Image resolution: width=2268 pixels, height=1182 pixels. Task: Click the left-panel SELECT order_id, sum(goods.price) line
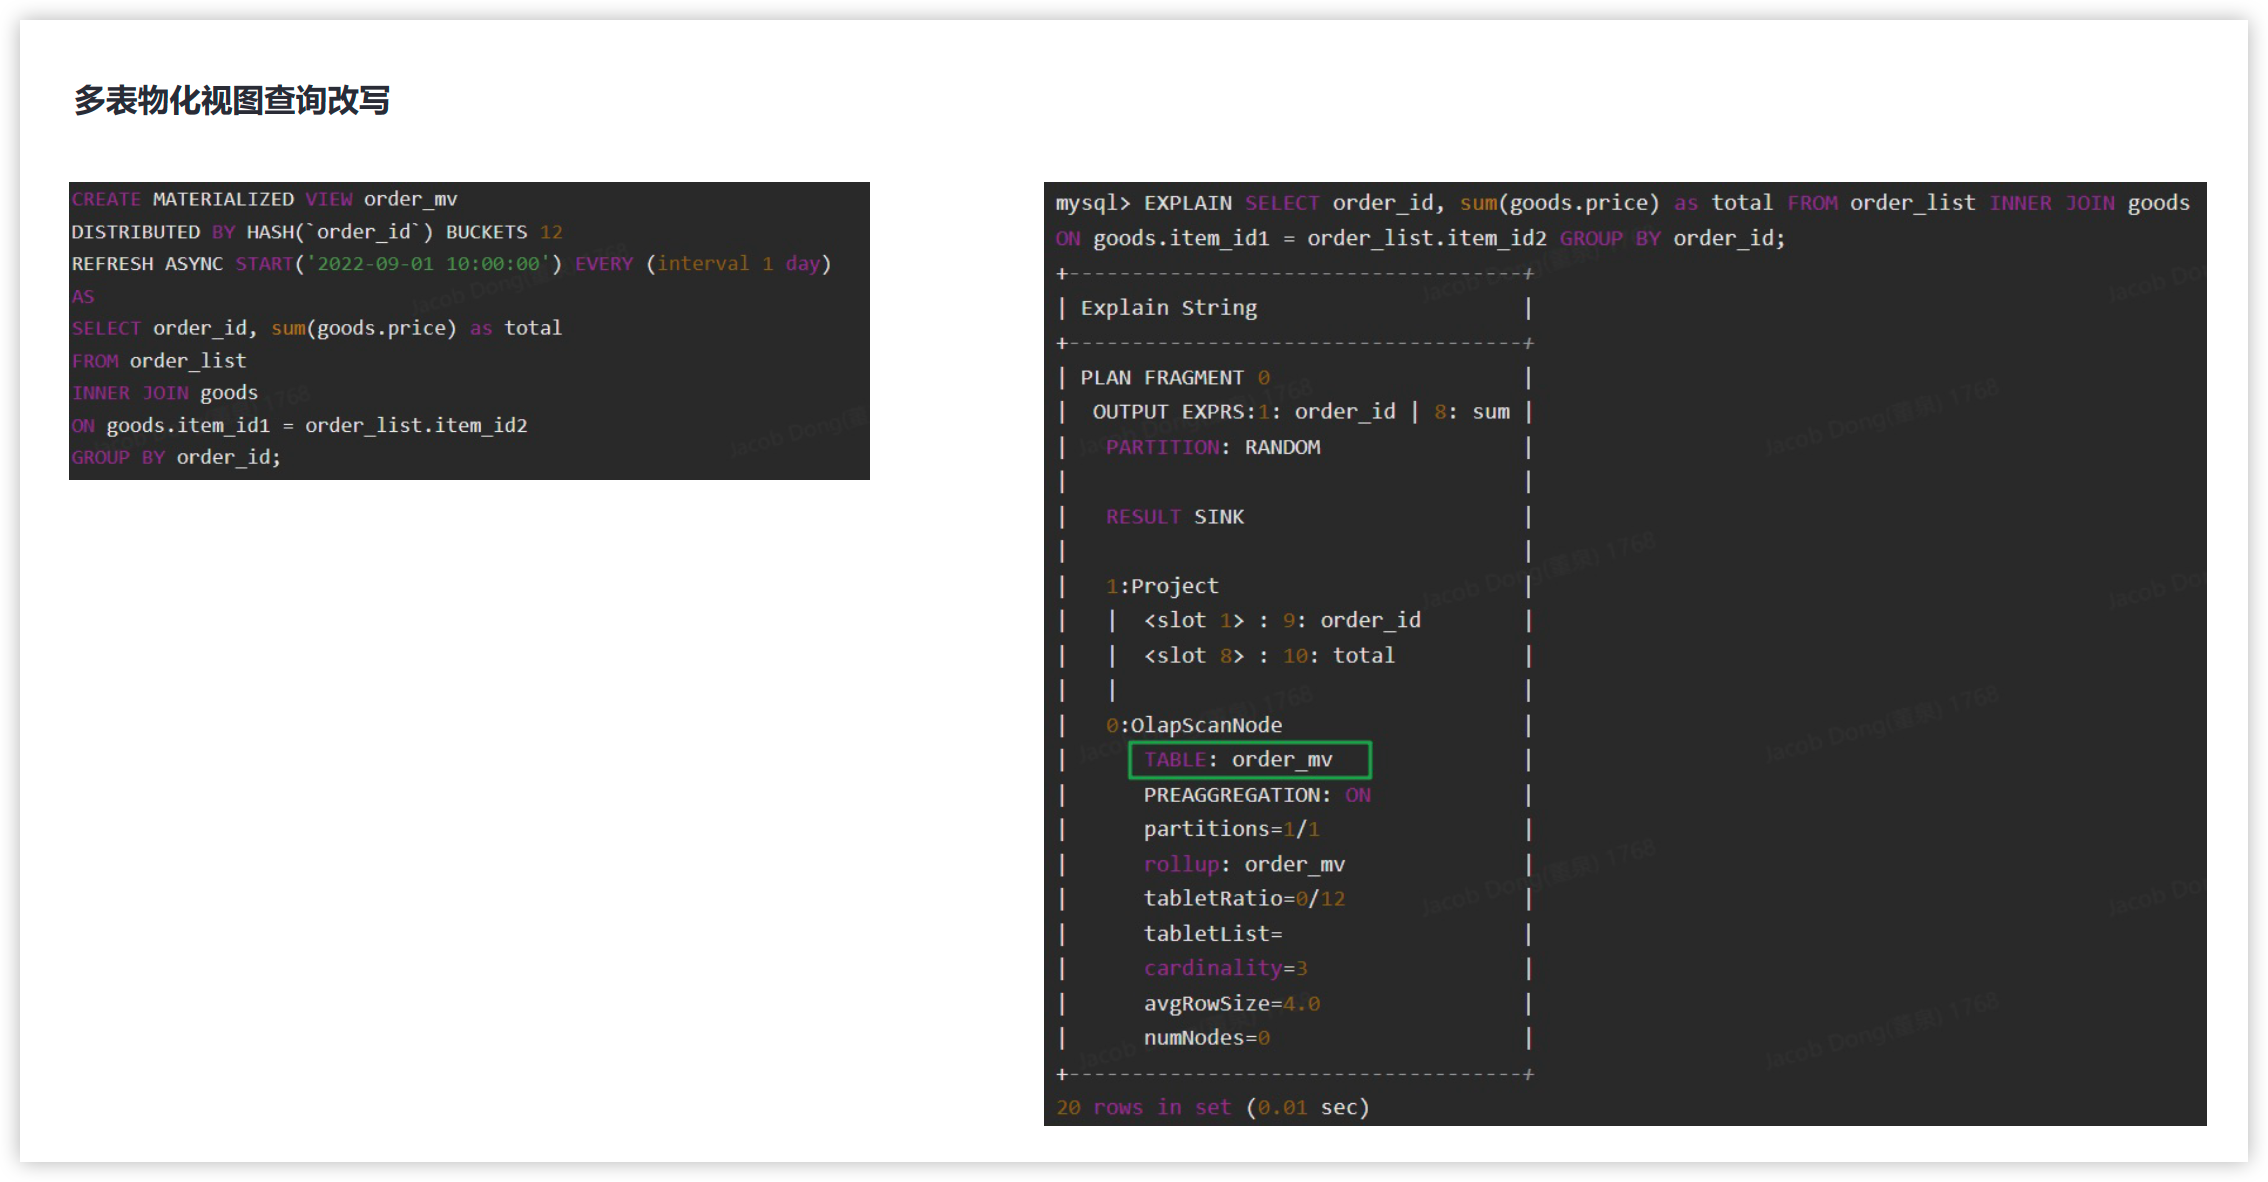(x=316, y=328)
